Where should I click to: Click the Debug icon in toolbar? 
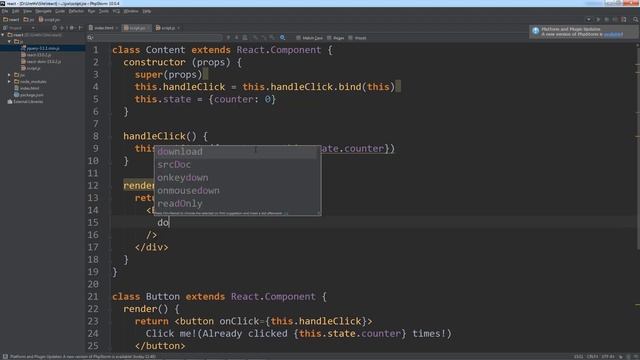pyautogui.click(x=607, y=19)
